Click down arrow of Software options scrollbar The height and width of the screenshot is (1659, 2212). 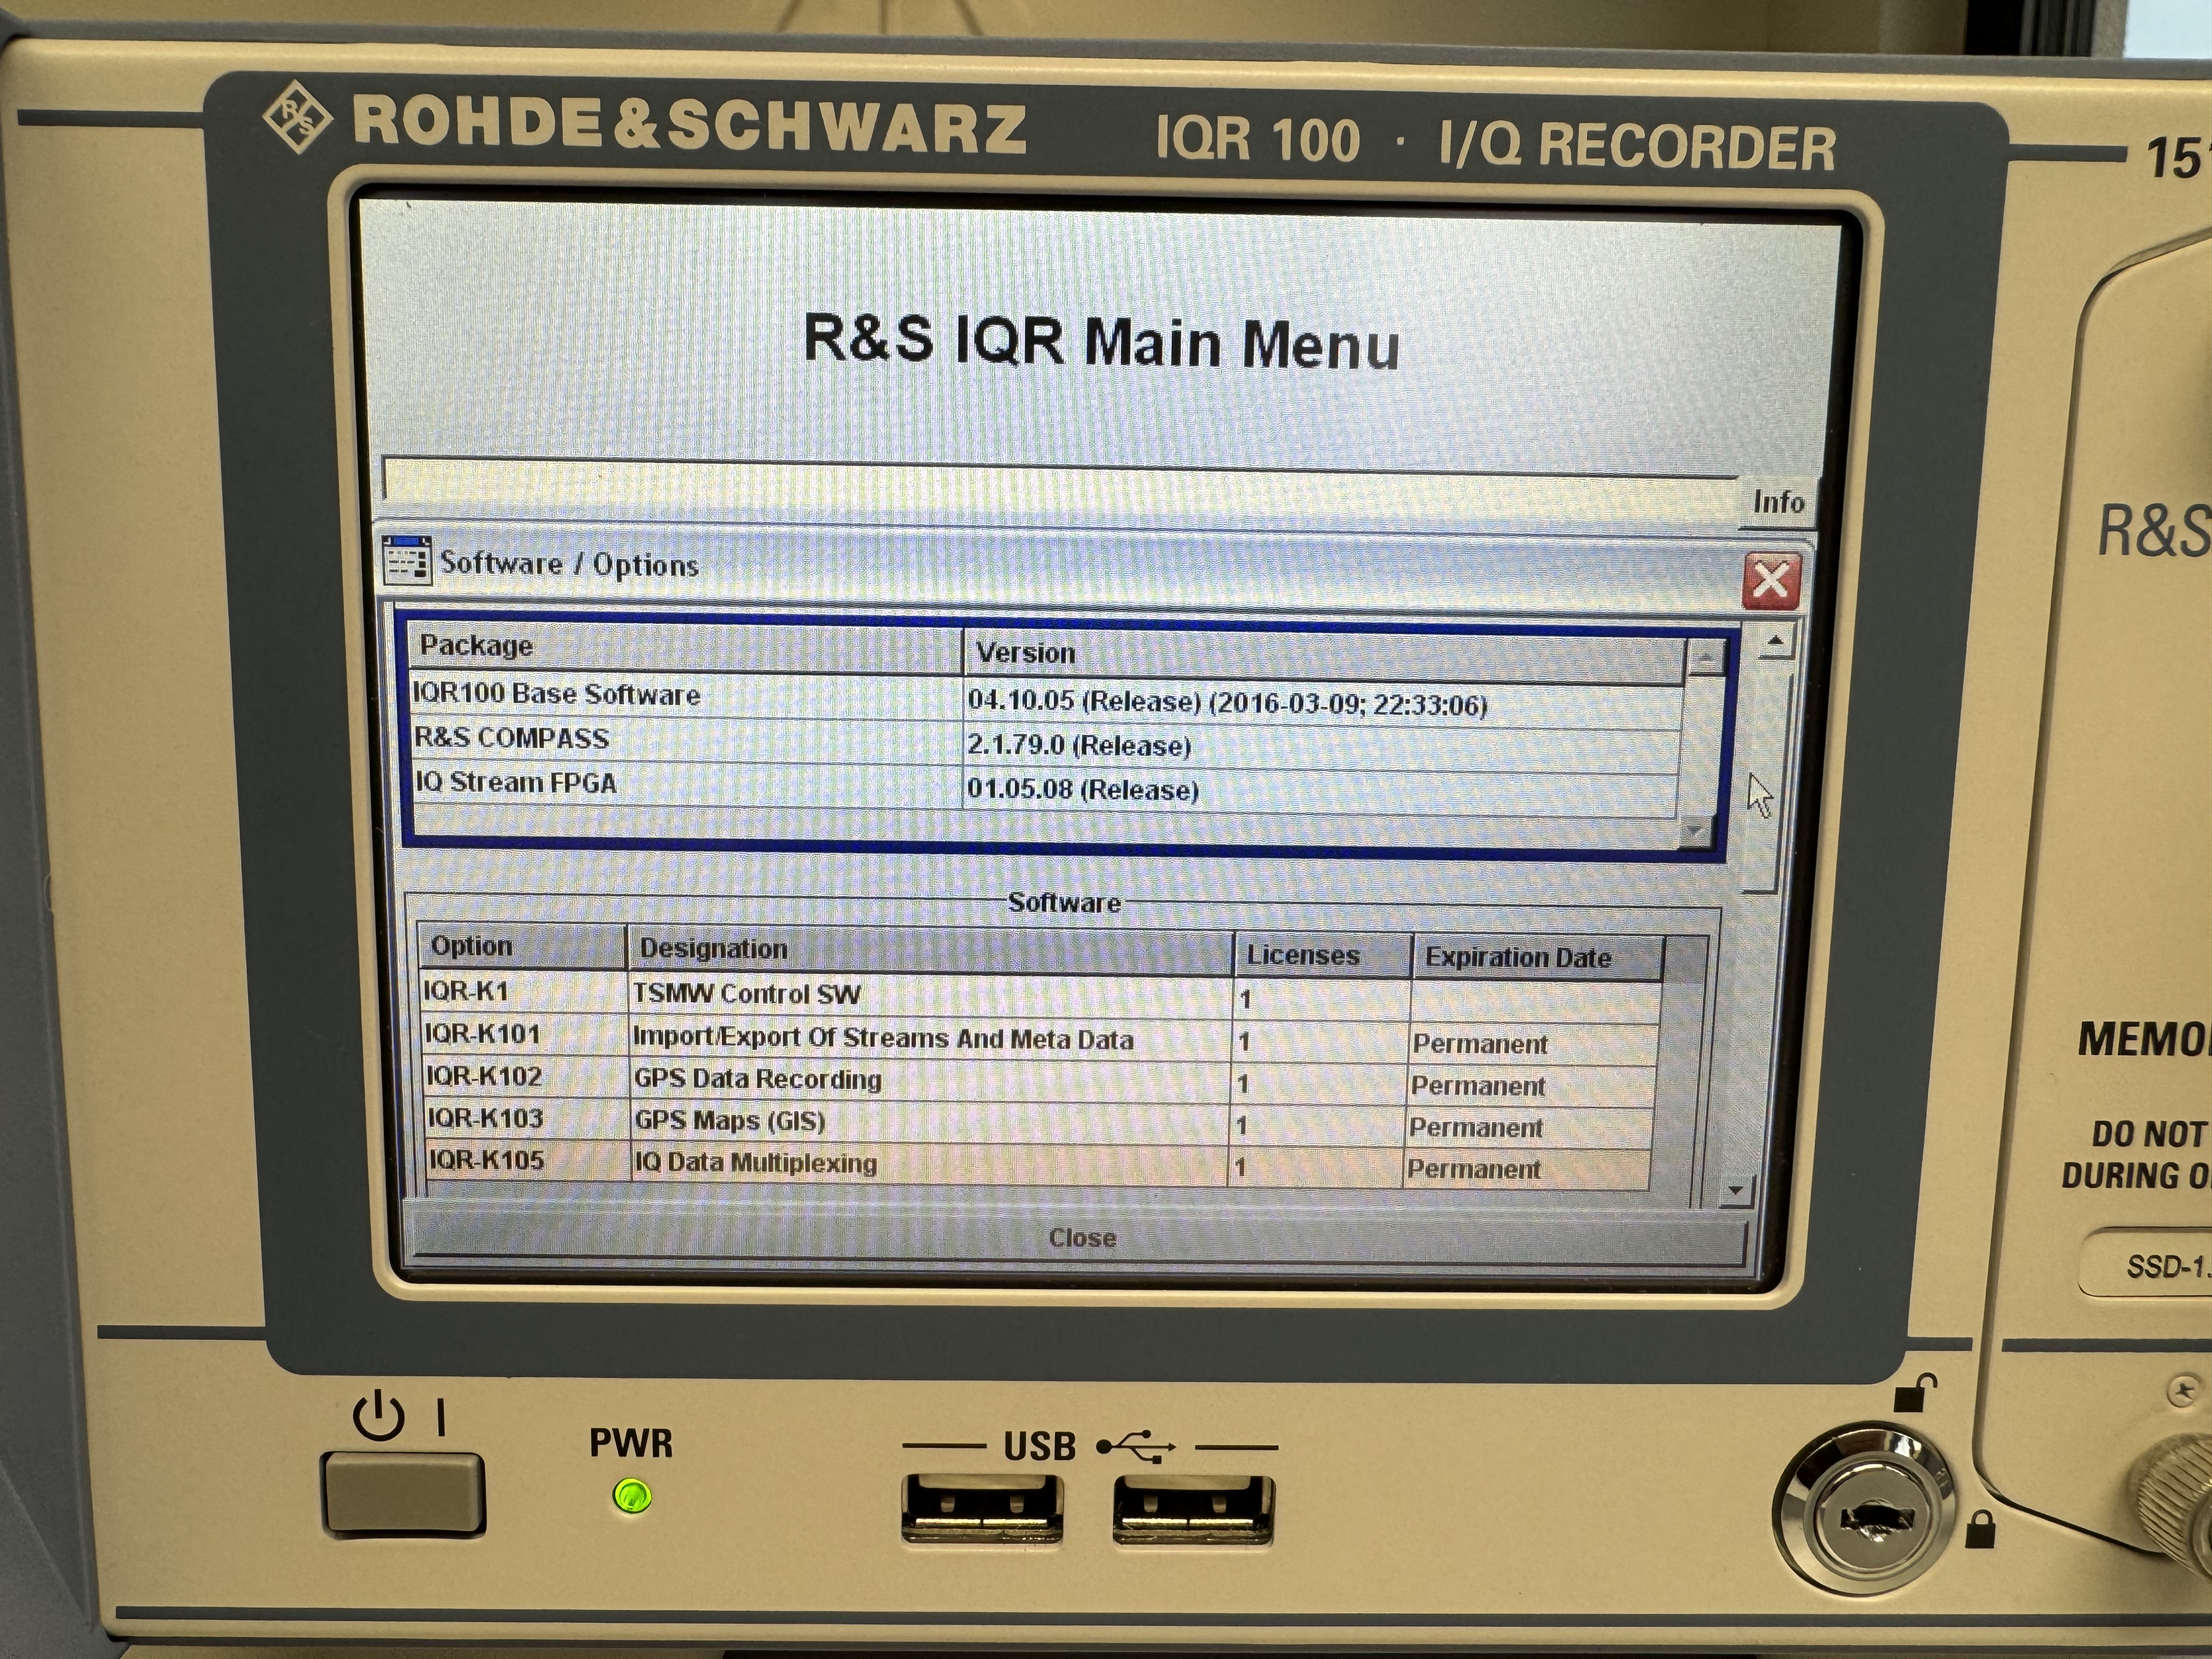[x=1735, y=1190]
